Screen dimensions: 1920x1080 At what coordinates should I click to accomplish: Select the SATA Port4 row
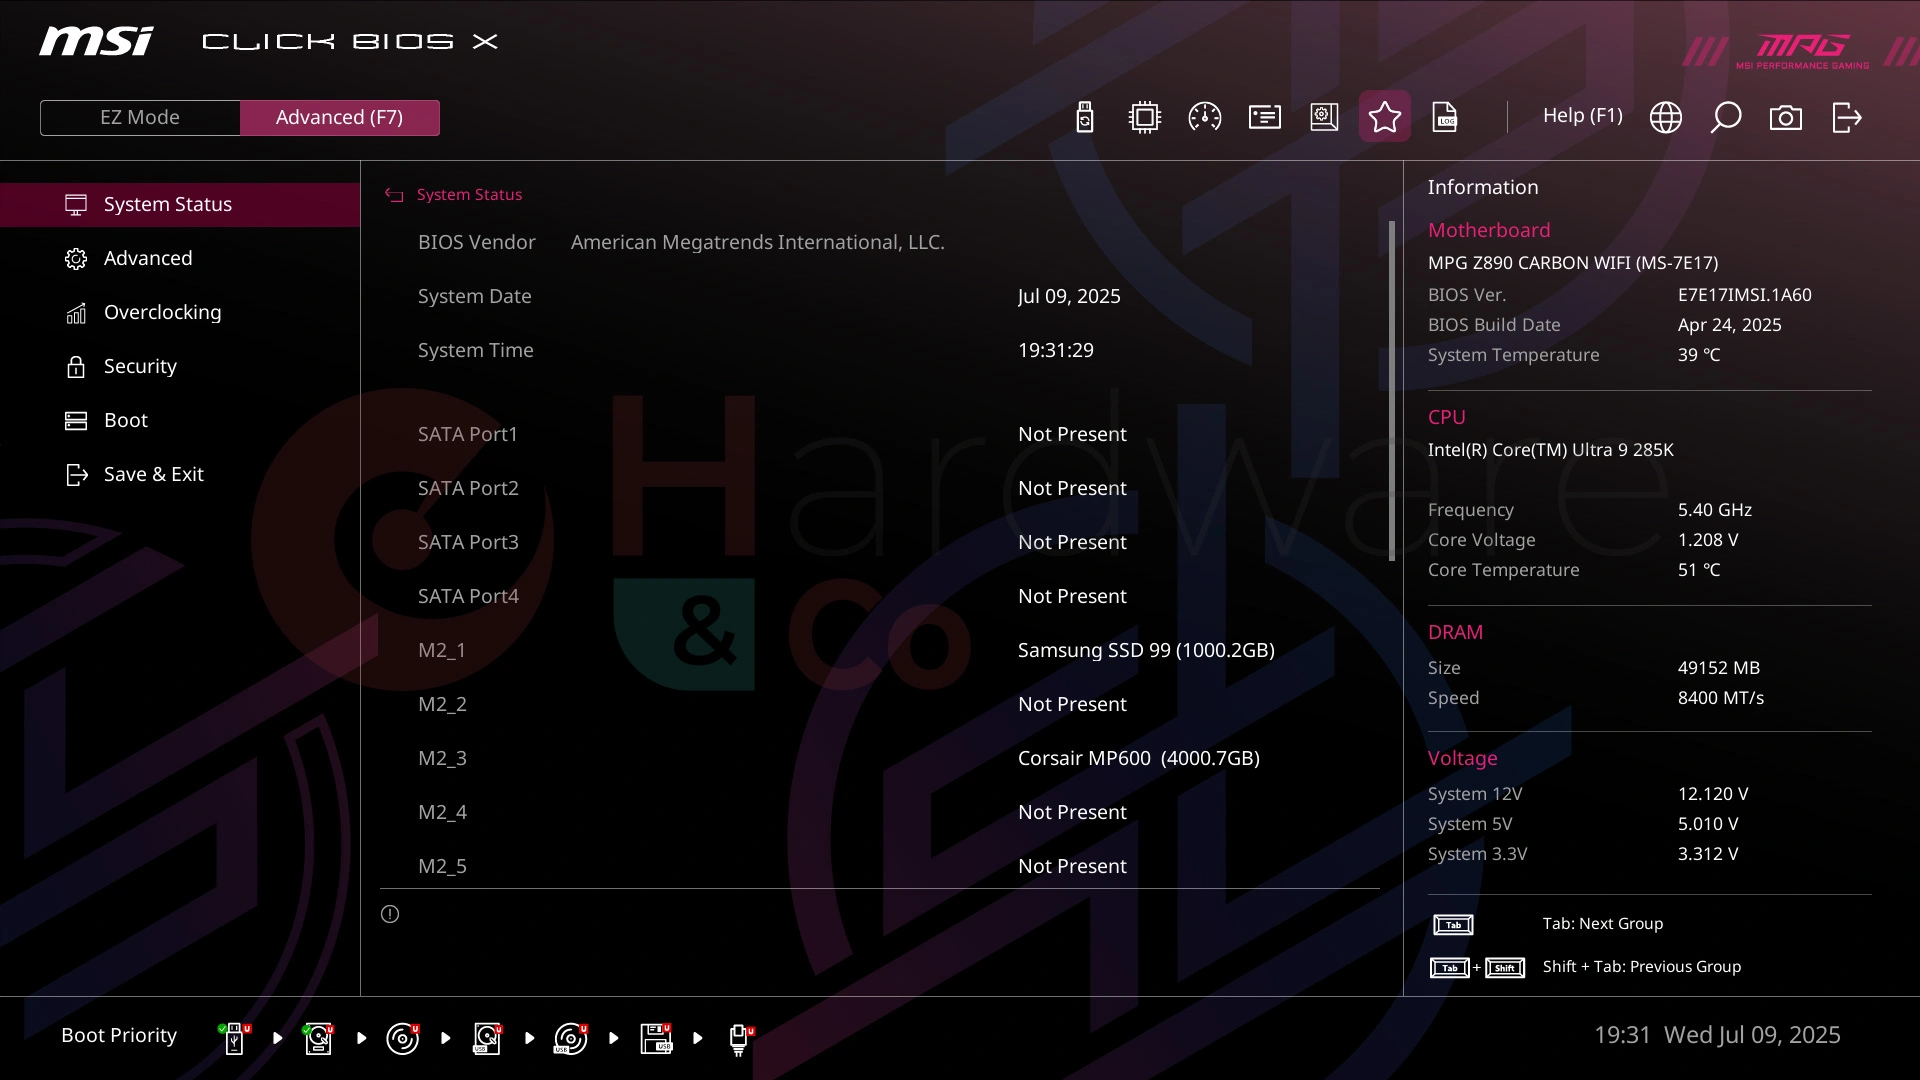880,596
